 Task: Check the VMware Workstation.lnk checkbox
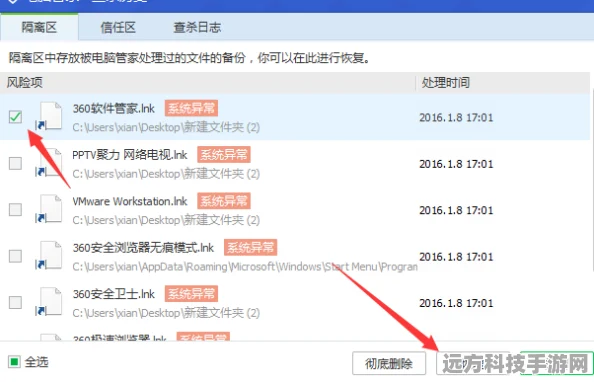coord(15,210)
